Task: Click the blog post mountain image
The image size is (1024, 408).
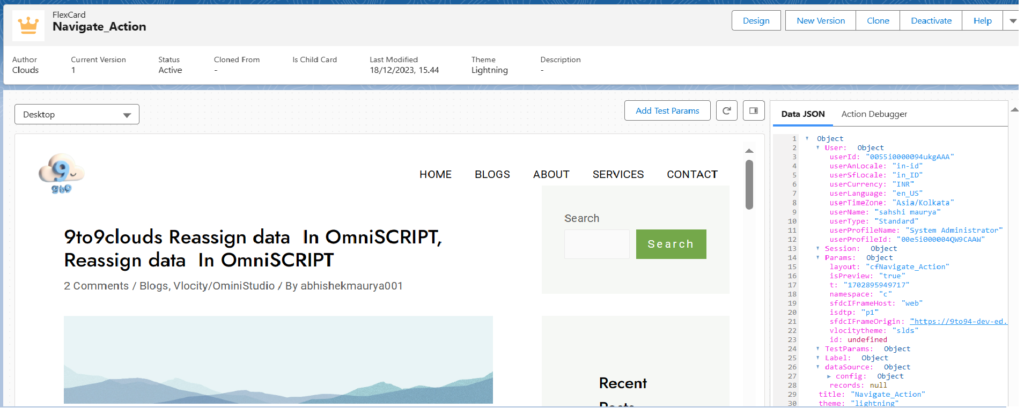Action: (x=278, y=360)
